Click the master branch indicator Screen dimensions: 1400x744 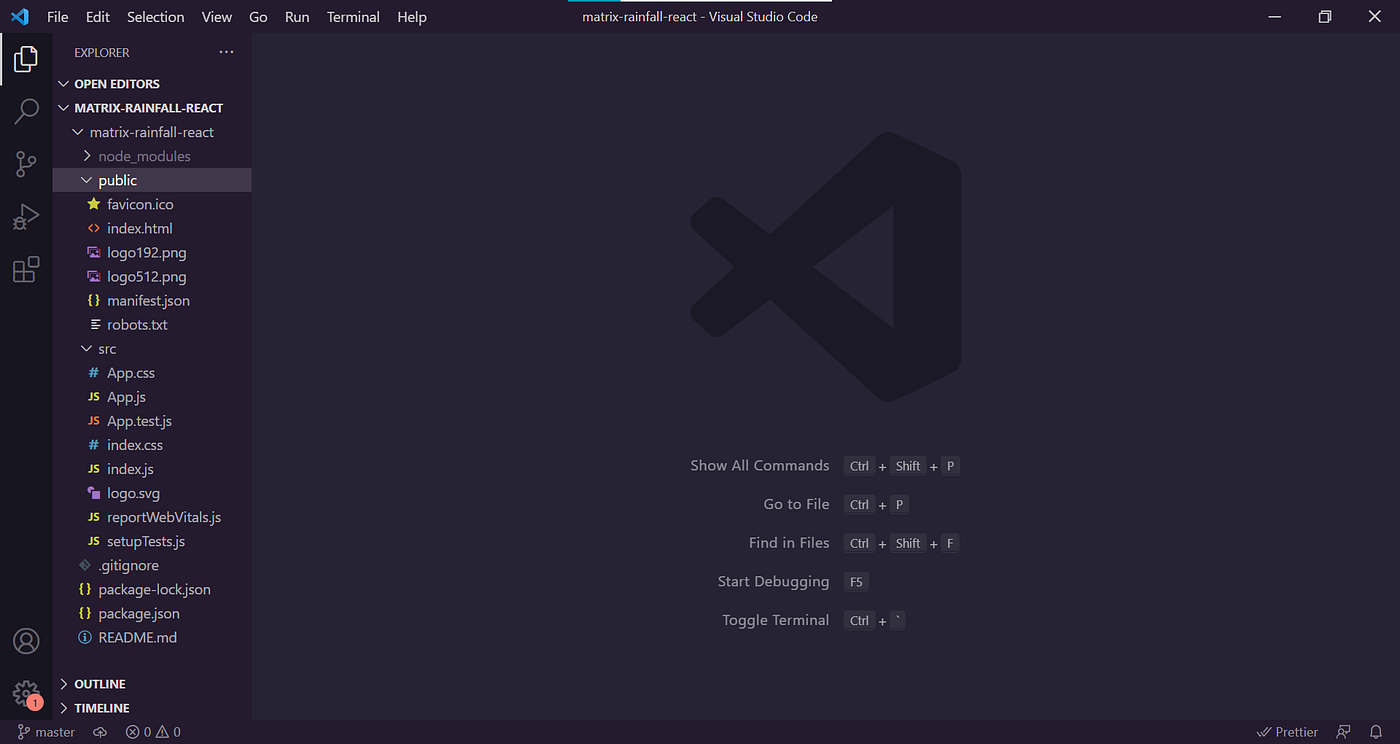[x=47, y=732]
